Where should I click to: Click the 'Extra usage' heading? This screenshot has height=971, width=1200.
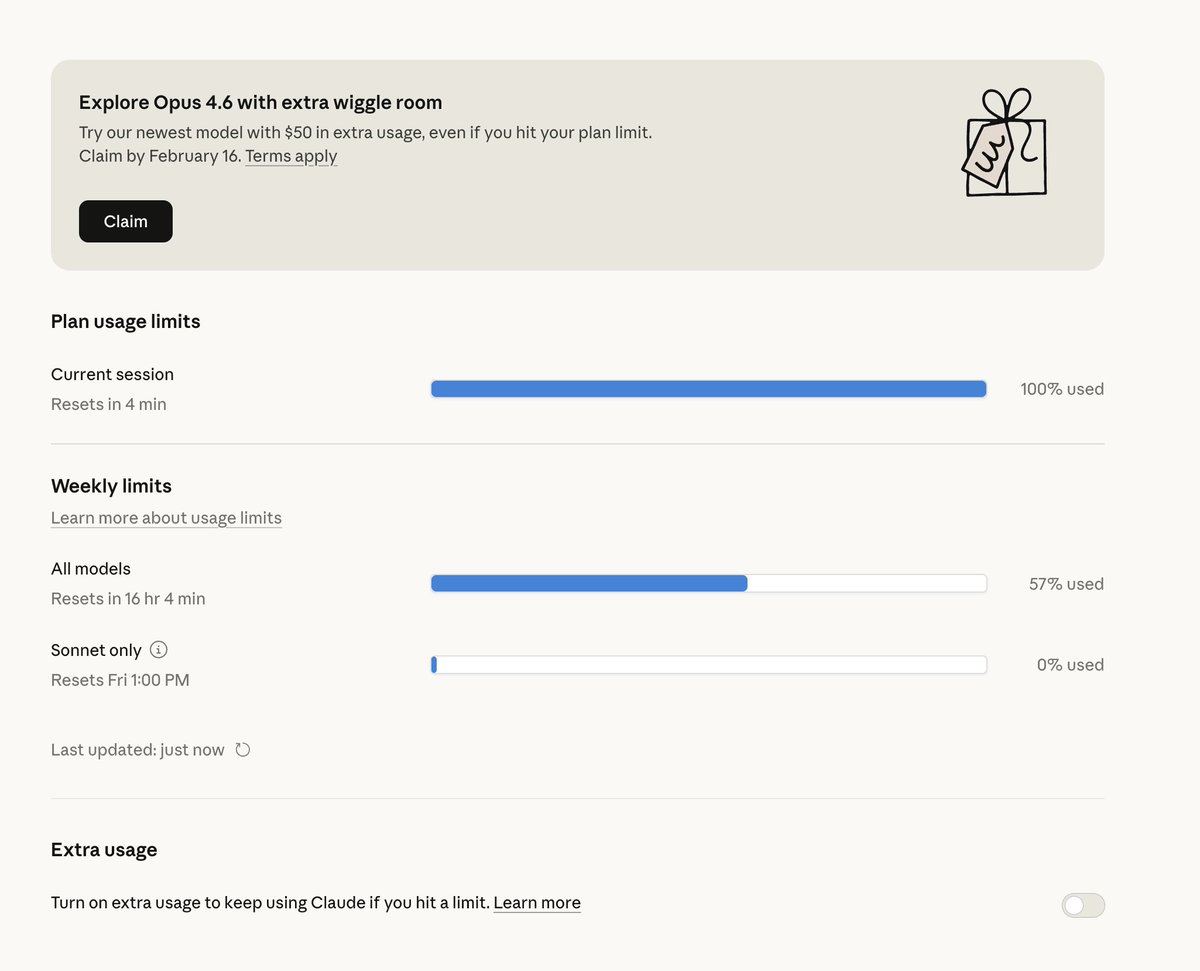coord(104,850)
